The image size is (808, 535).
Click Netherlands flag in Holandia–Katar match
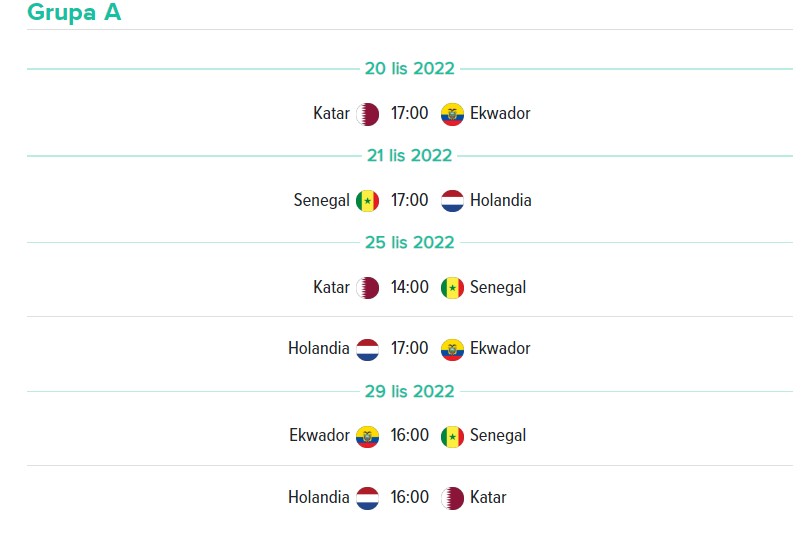point(367,498)
